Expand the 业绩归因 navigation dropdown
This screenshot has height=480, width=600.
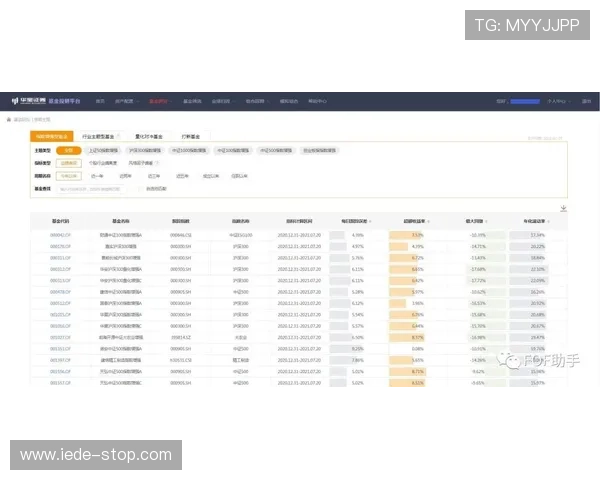[x=223, y=101]
